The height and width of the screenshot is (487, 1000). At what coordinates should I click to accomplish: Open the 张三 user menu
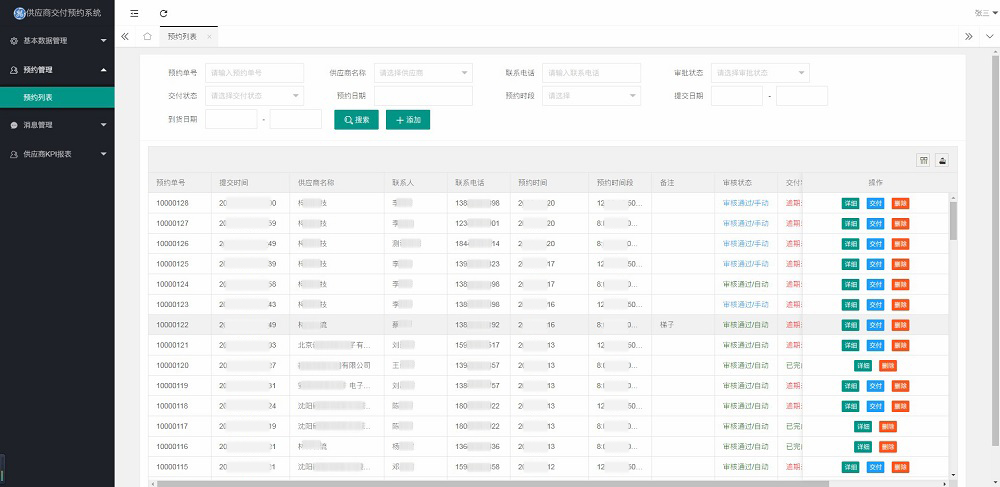[983, 13]
